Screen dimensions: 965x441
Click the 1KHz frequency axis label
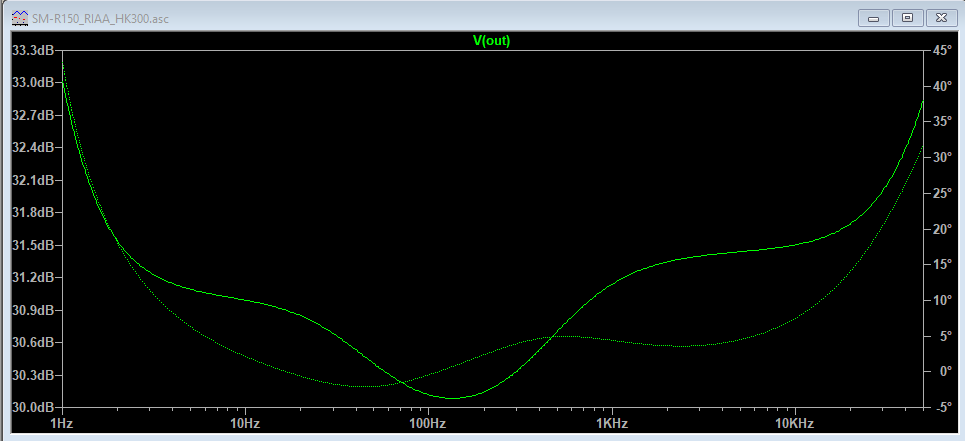611,424
